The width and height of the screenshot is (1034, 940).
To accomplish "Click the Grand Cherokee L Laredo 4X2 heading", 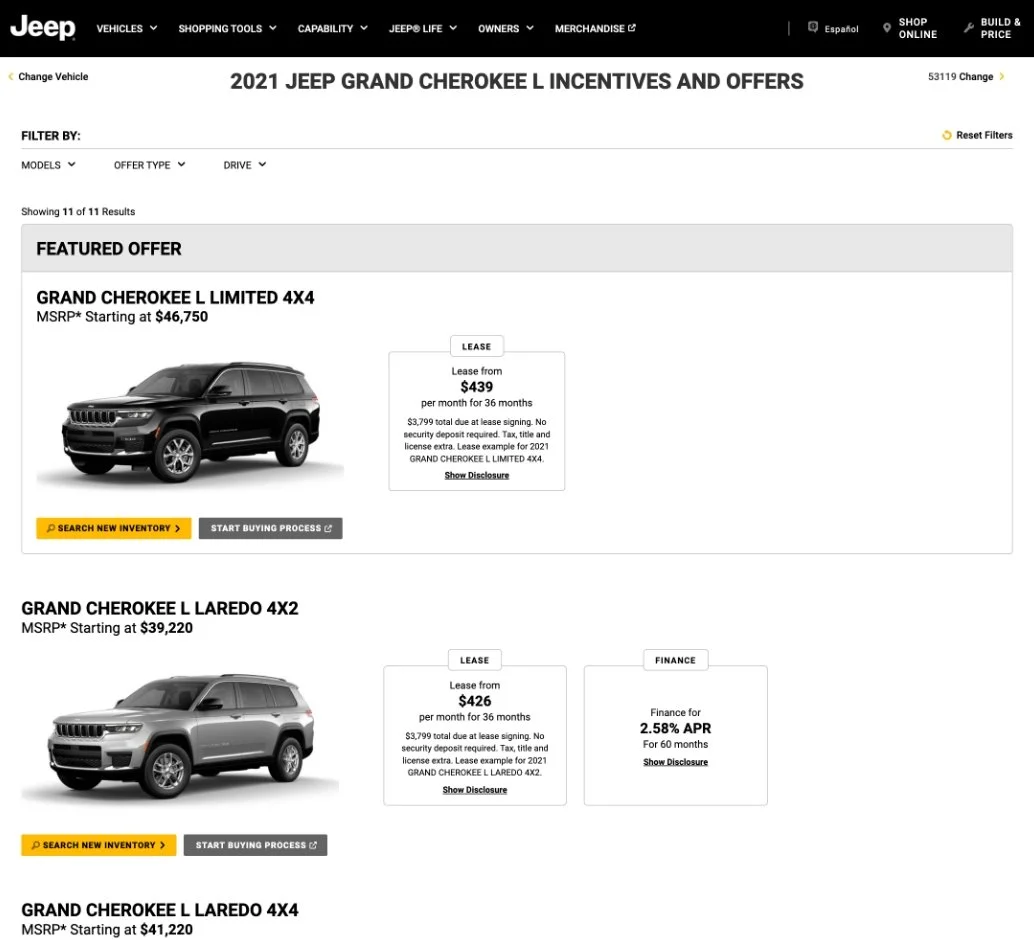I will [160, 608].
